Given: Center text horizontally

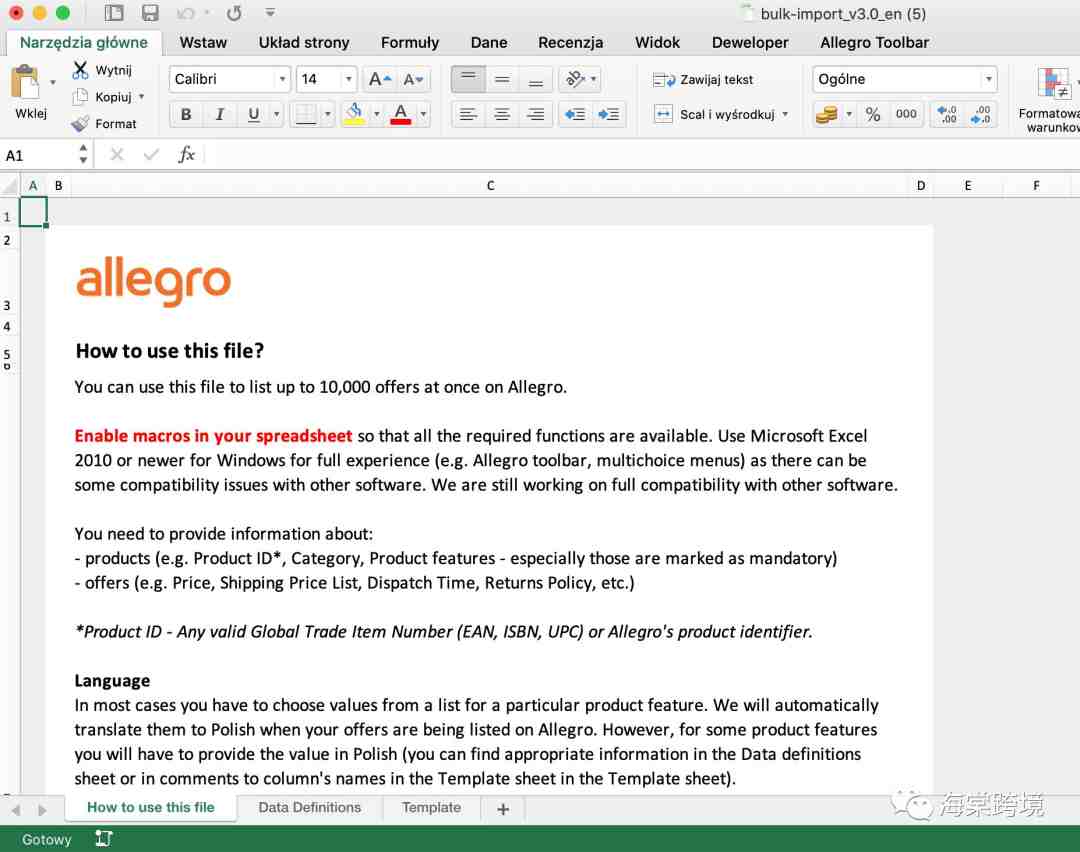Looking at the screenshot, I should (x=502, y=114).
